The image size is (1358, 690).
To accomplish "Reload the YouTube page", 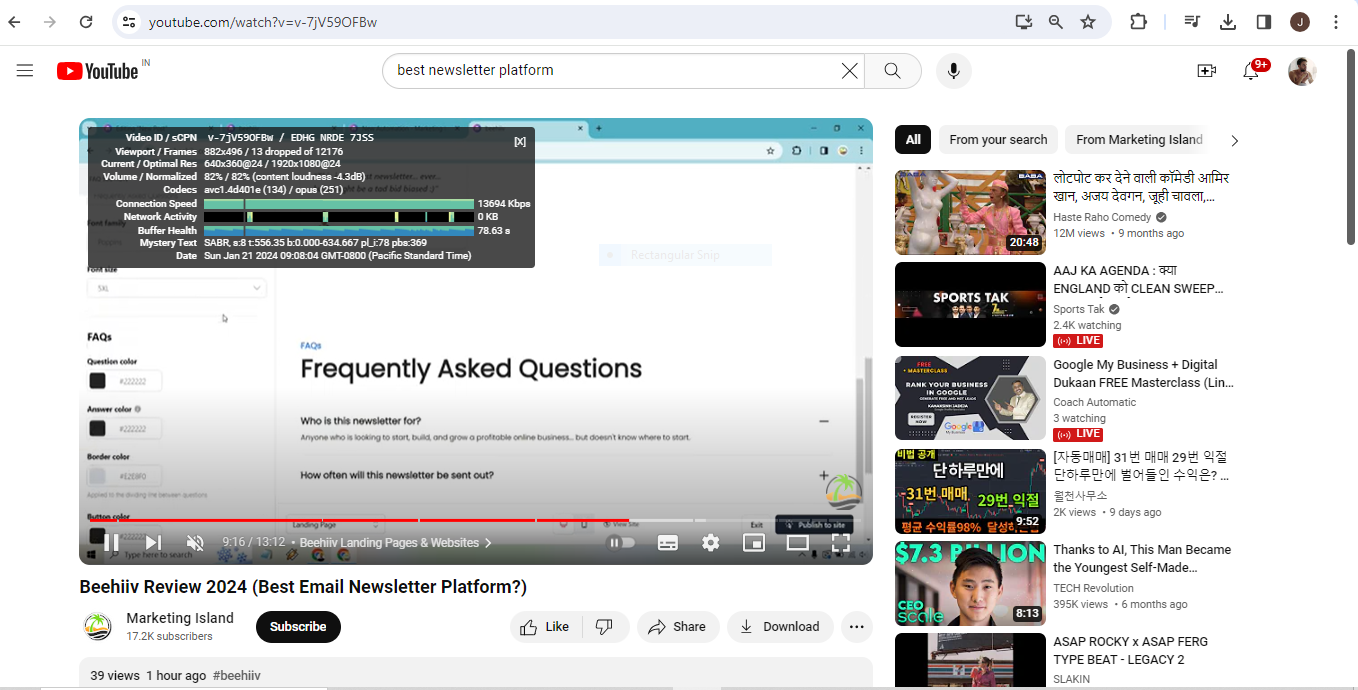I will tap(86, 22).
